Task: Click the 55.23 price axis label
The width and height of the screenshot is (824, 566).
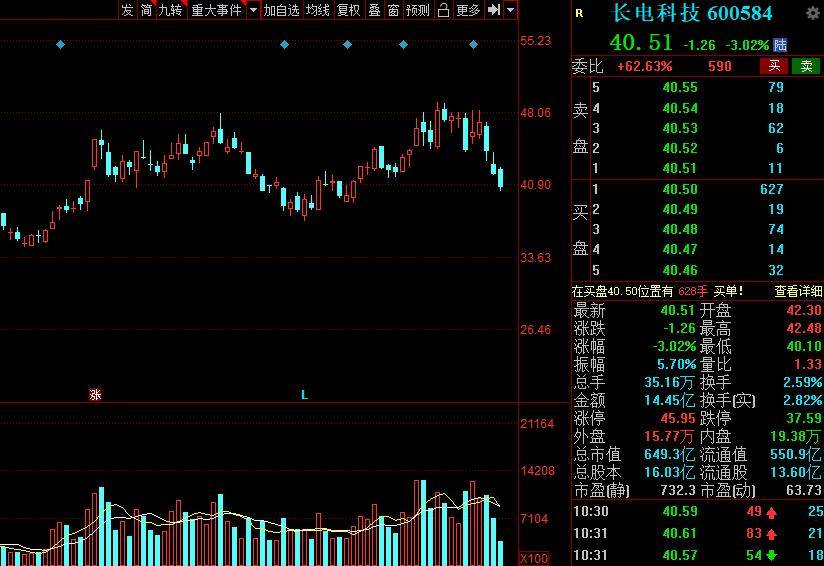Action: 535,41
